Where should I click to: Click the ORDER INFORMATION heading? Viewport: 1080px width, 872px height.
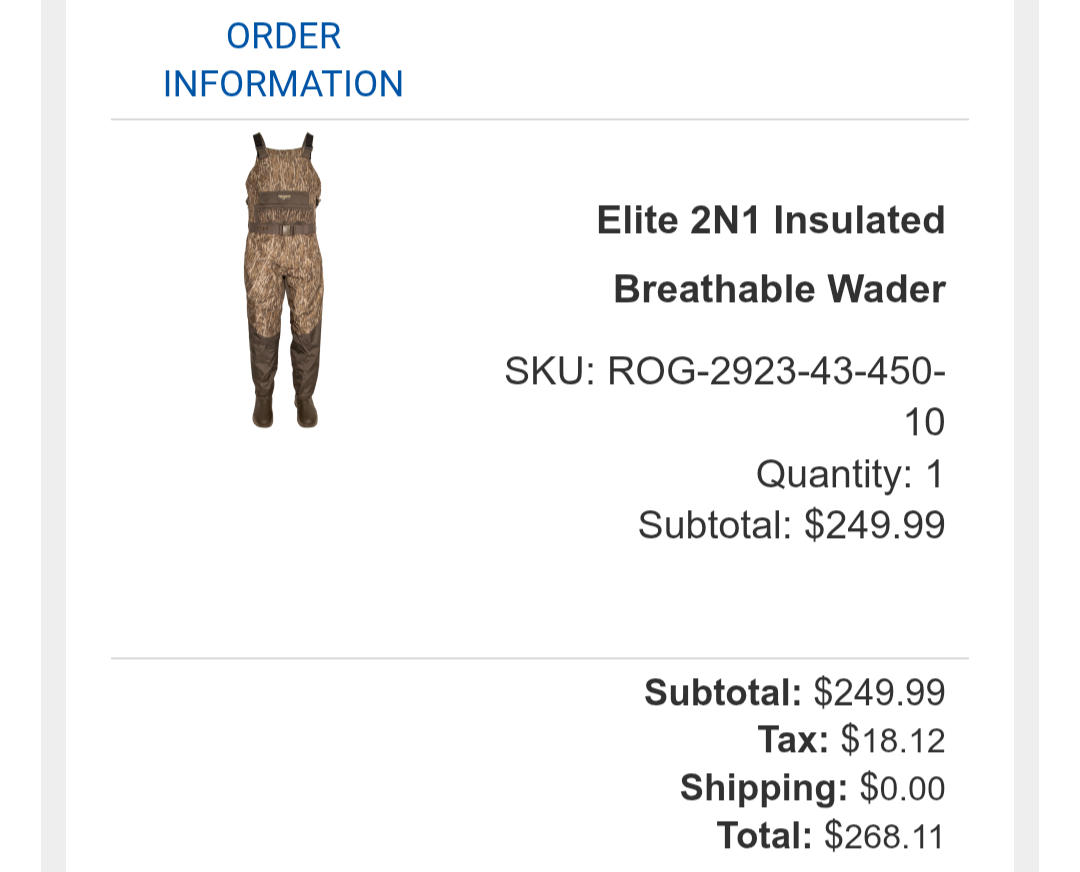[x=283, y=60]
